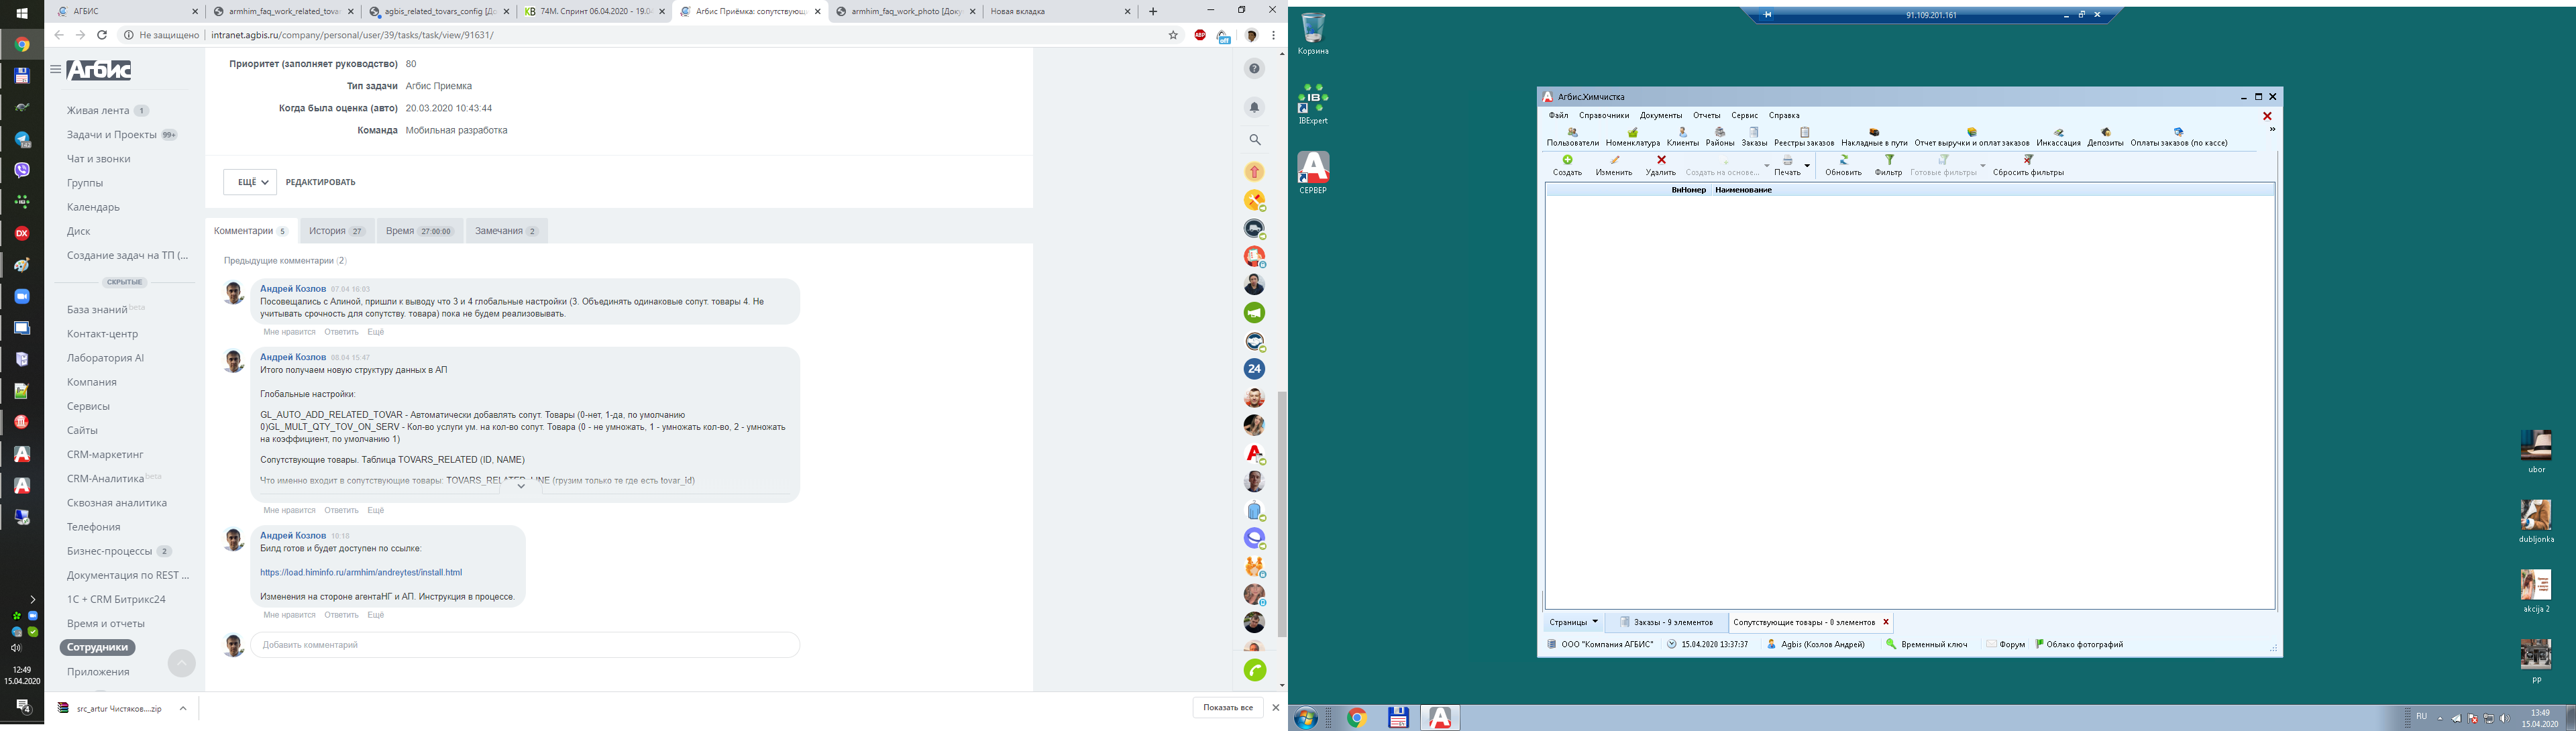Switch to Замечания tab
The width and height of the screenshot is (2576, 731).
[506, 231]
